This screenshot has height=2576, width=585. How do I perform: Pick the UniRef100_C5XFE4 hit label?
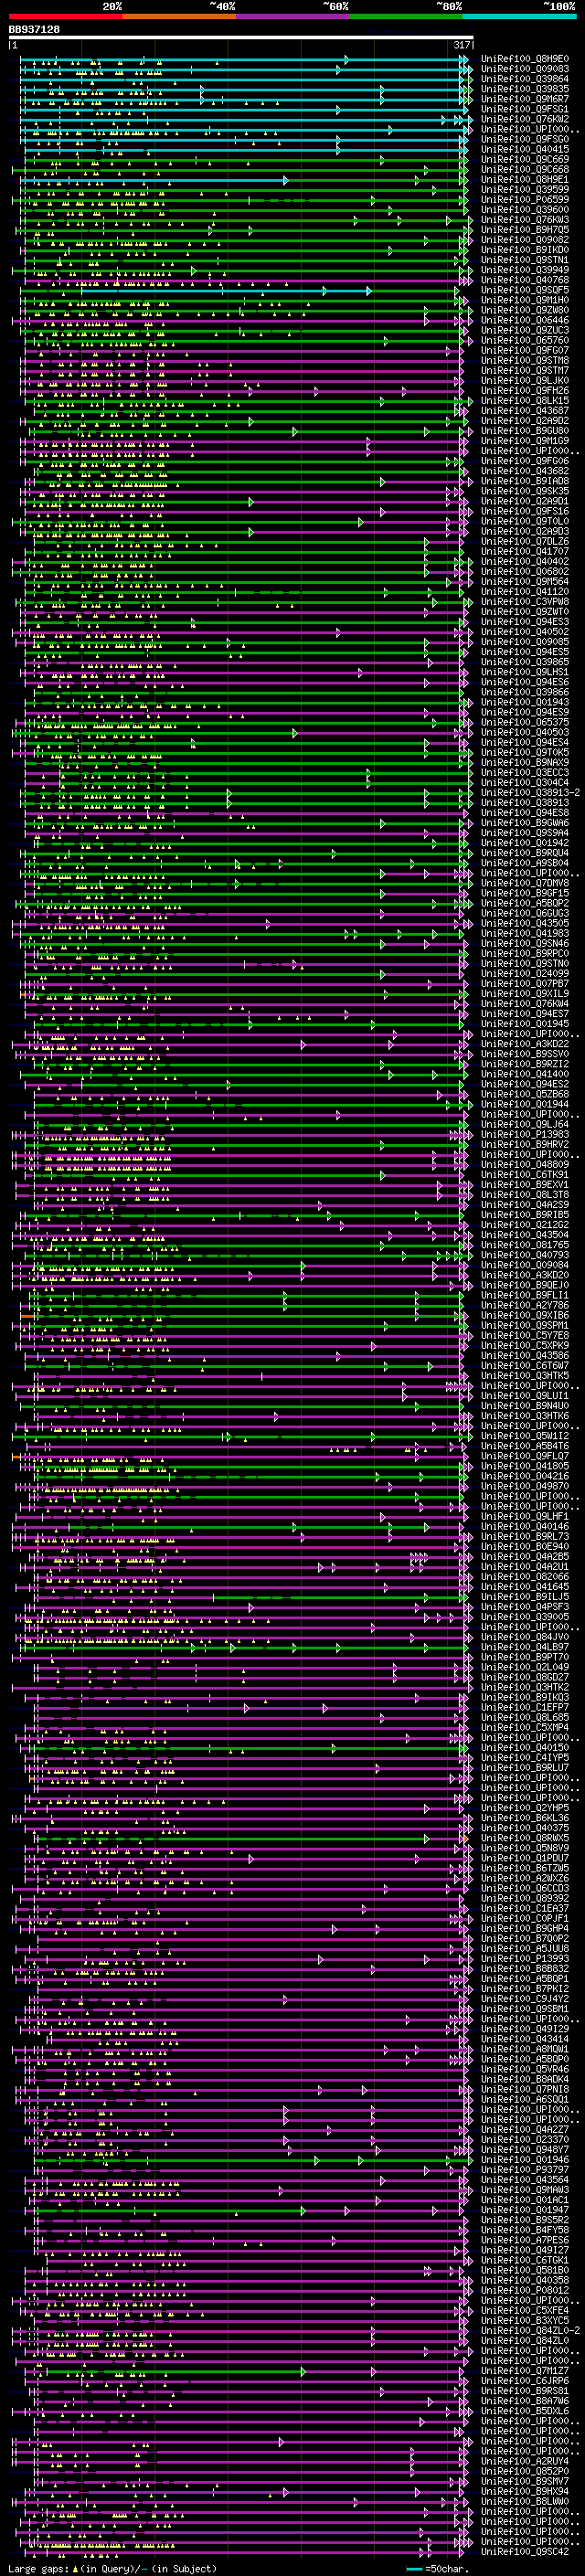point(525,2310)
